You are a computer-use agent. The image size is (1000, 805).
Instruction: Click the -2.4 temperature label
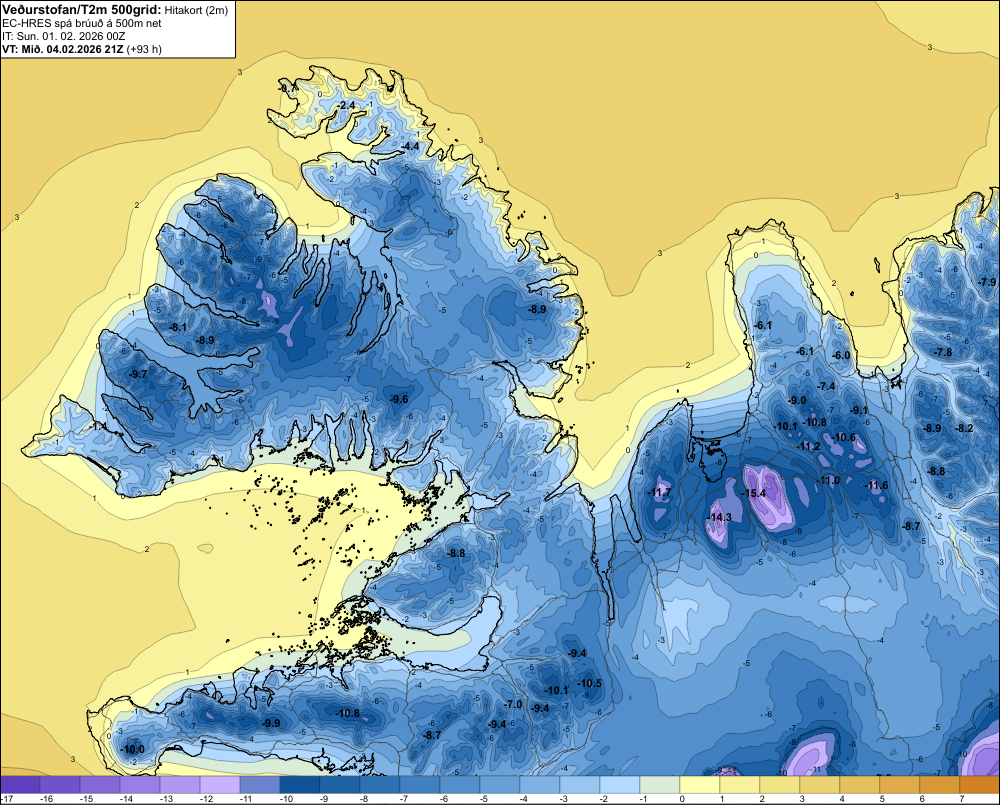coord(346,105)
